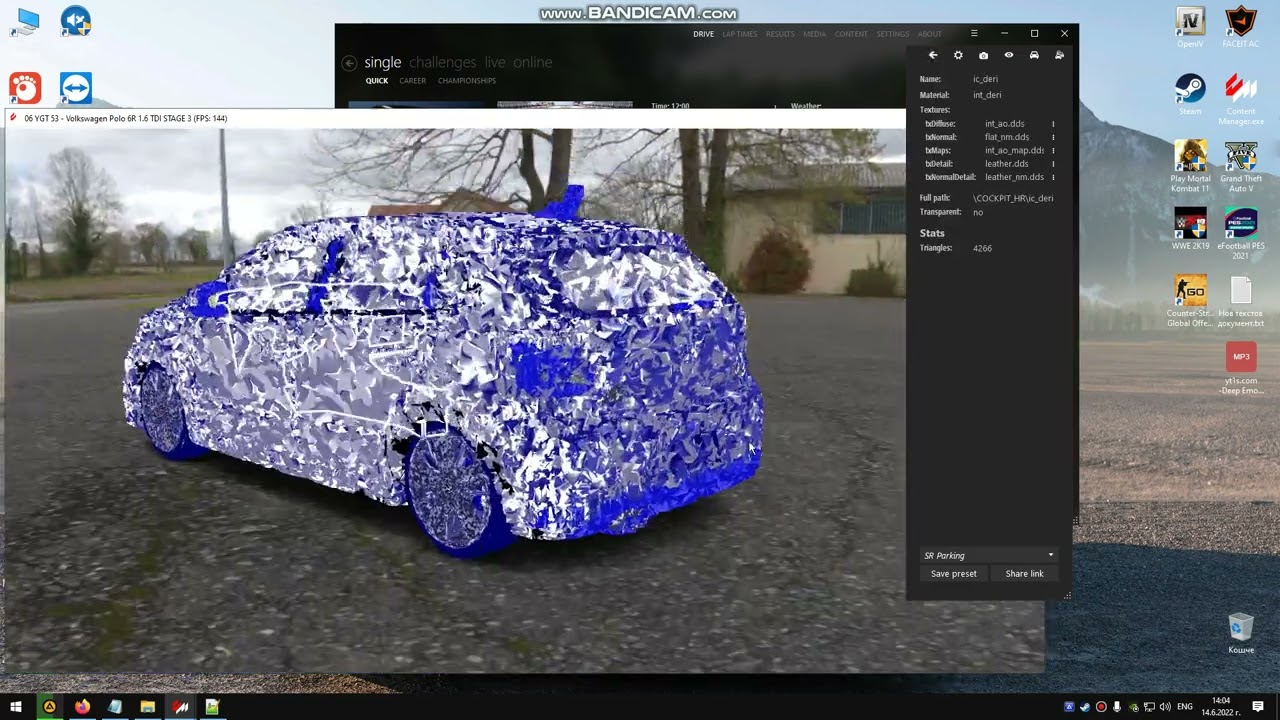Click the car icon in showroom toolbar
Image resolution: width=1280 pixels, height=720 pixels.
point(1034,56)
